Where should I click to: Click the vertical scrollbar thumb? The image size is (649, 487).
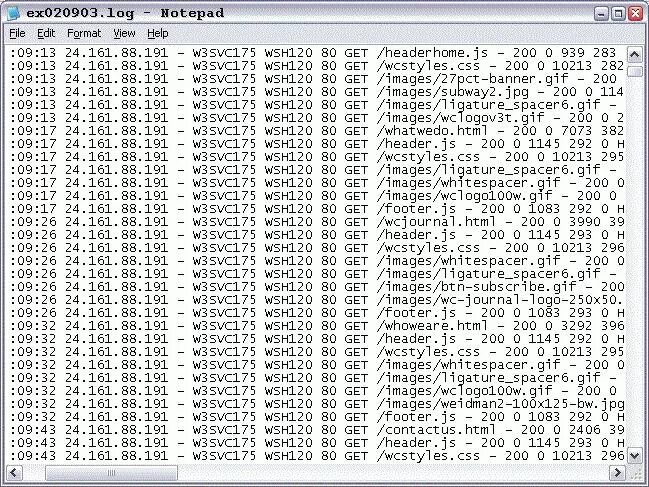(x=635, y=70)
